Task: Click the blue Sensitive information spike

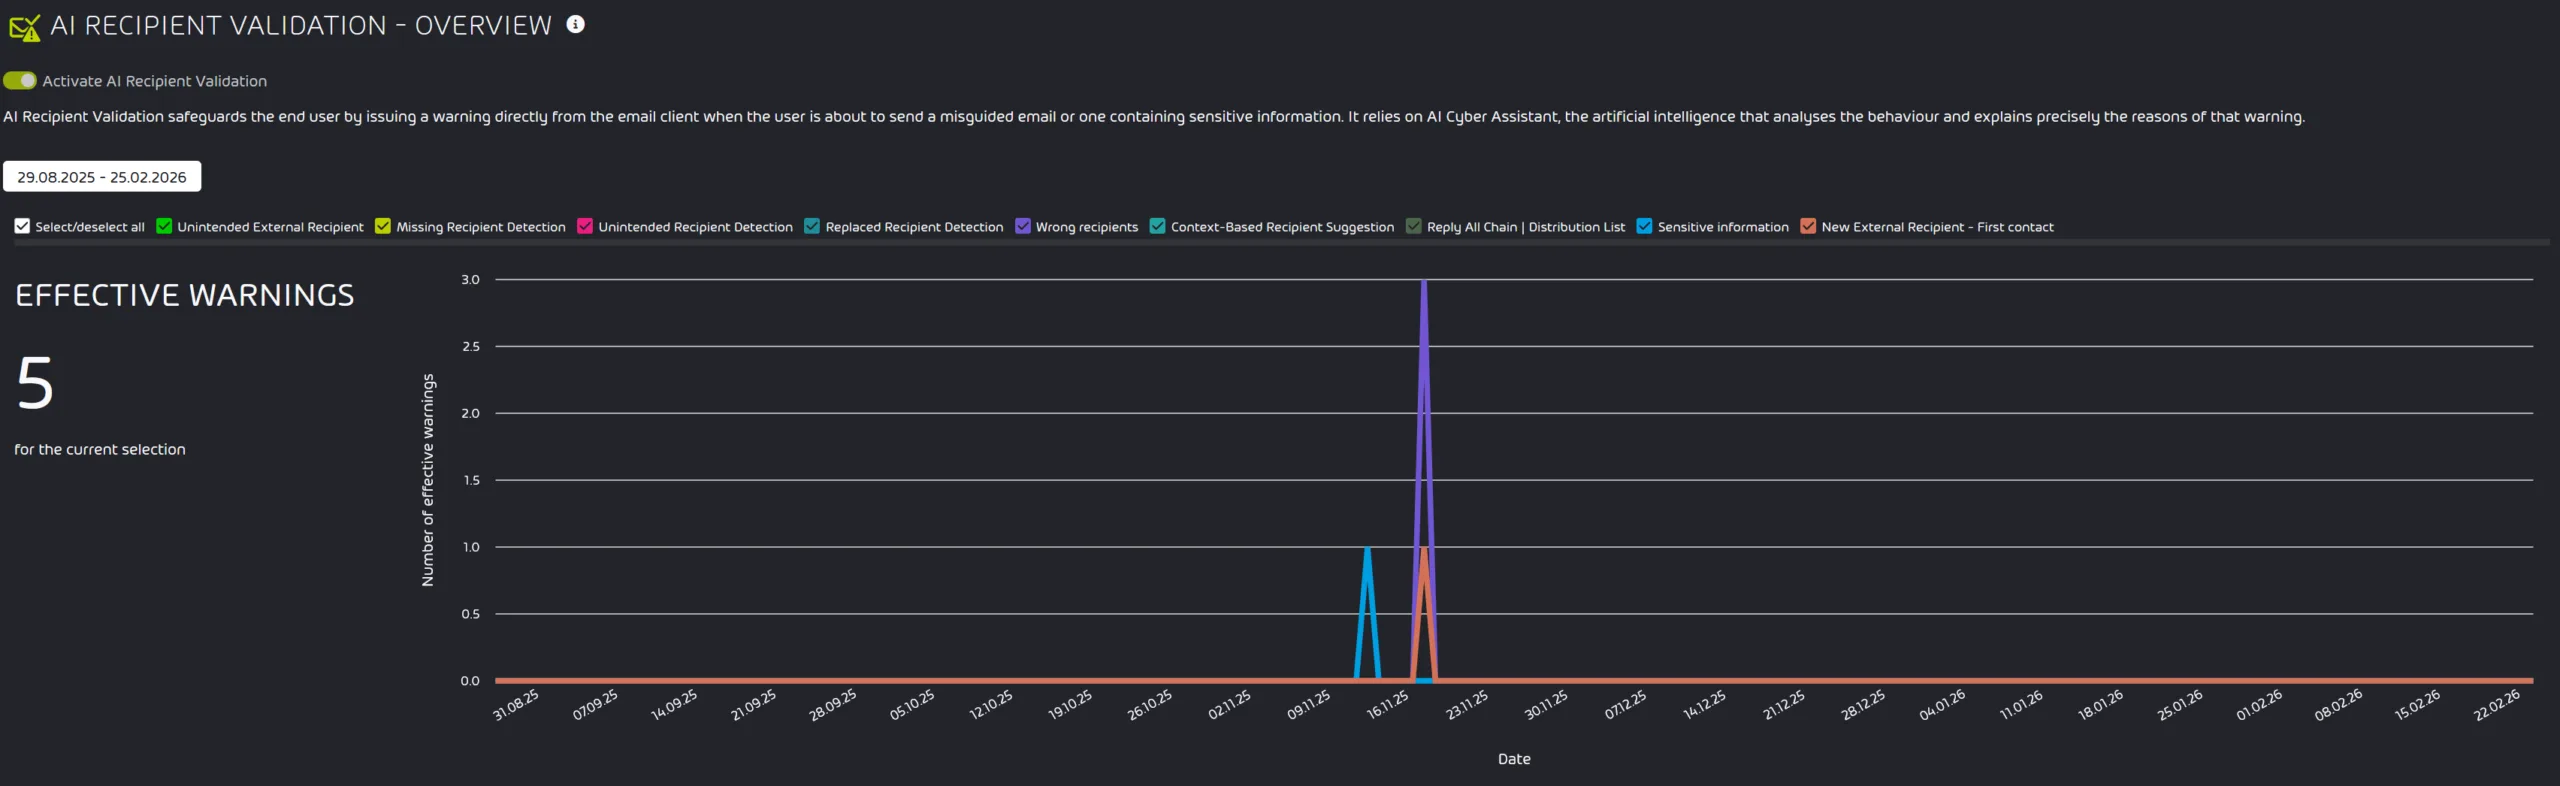Action: [x=1367, y=549]
